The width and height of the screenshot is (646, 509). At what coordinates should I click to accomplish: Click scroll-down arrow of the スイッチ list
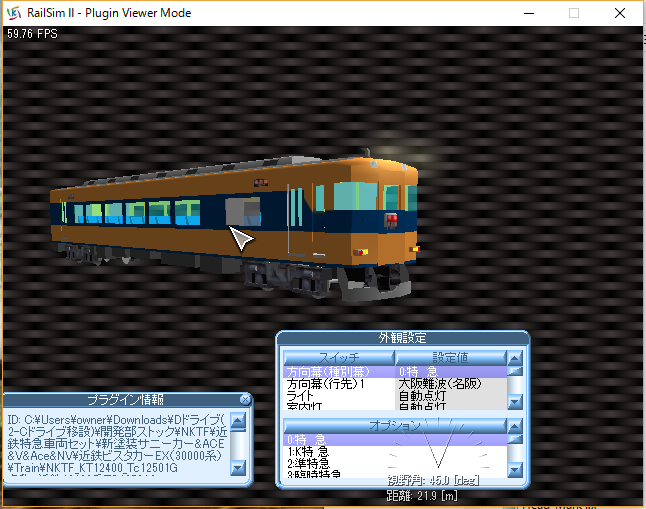[x=515, y=402]
